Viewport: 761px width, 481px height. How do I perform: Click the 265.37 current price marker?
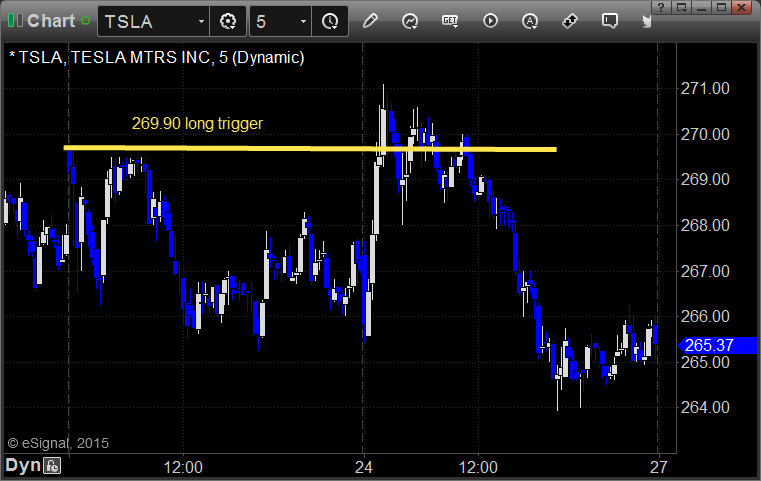click(717, 345)
